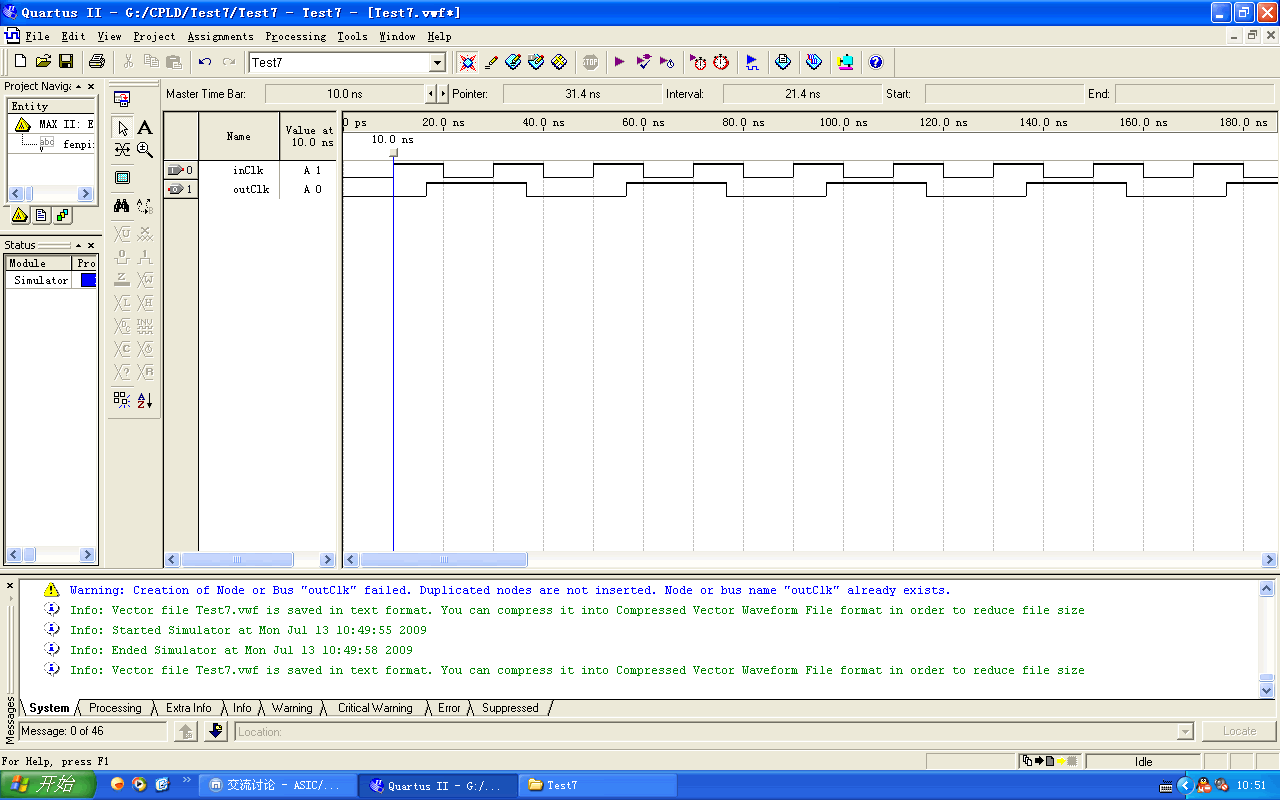The height and width of the screenshot is (800, 1280).
Task: Open the Help question mark icon
Action: pos(876,62)
